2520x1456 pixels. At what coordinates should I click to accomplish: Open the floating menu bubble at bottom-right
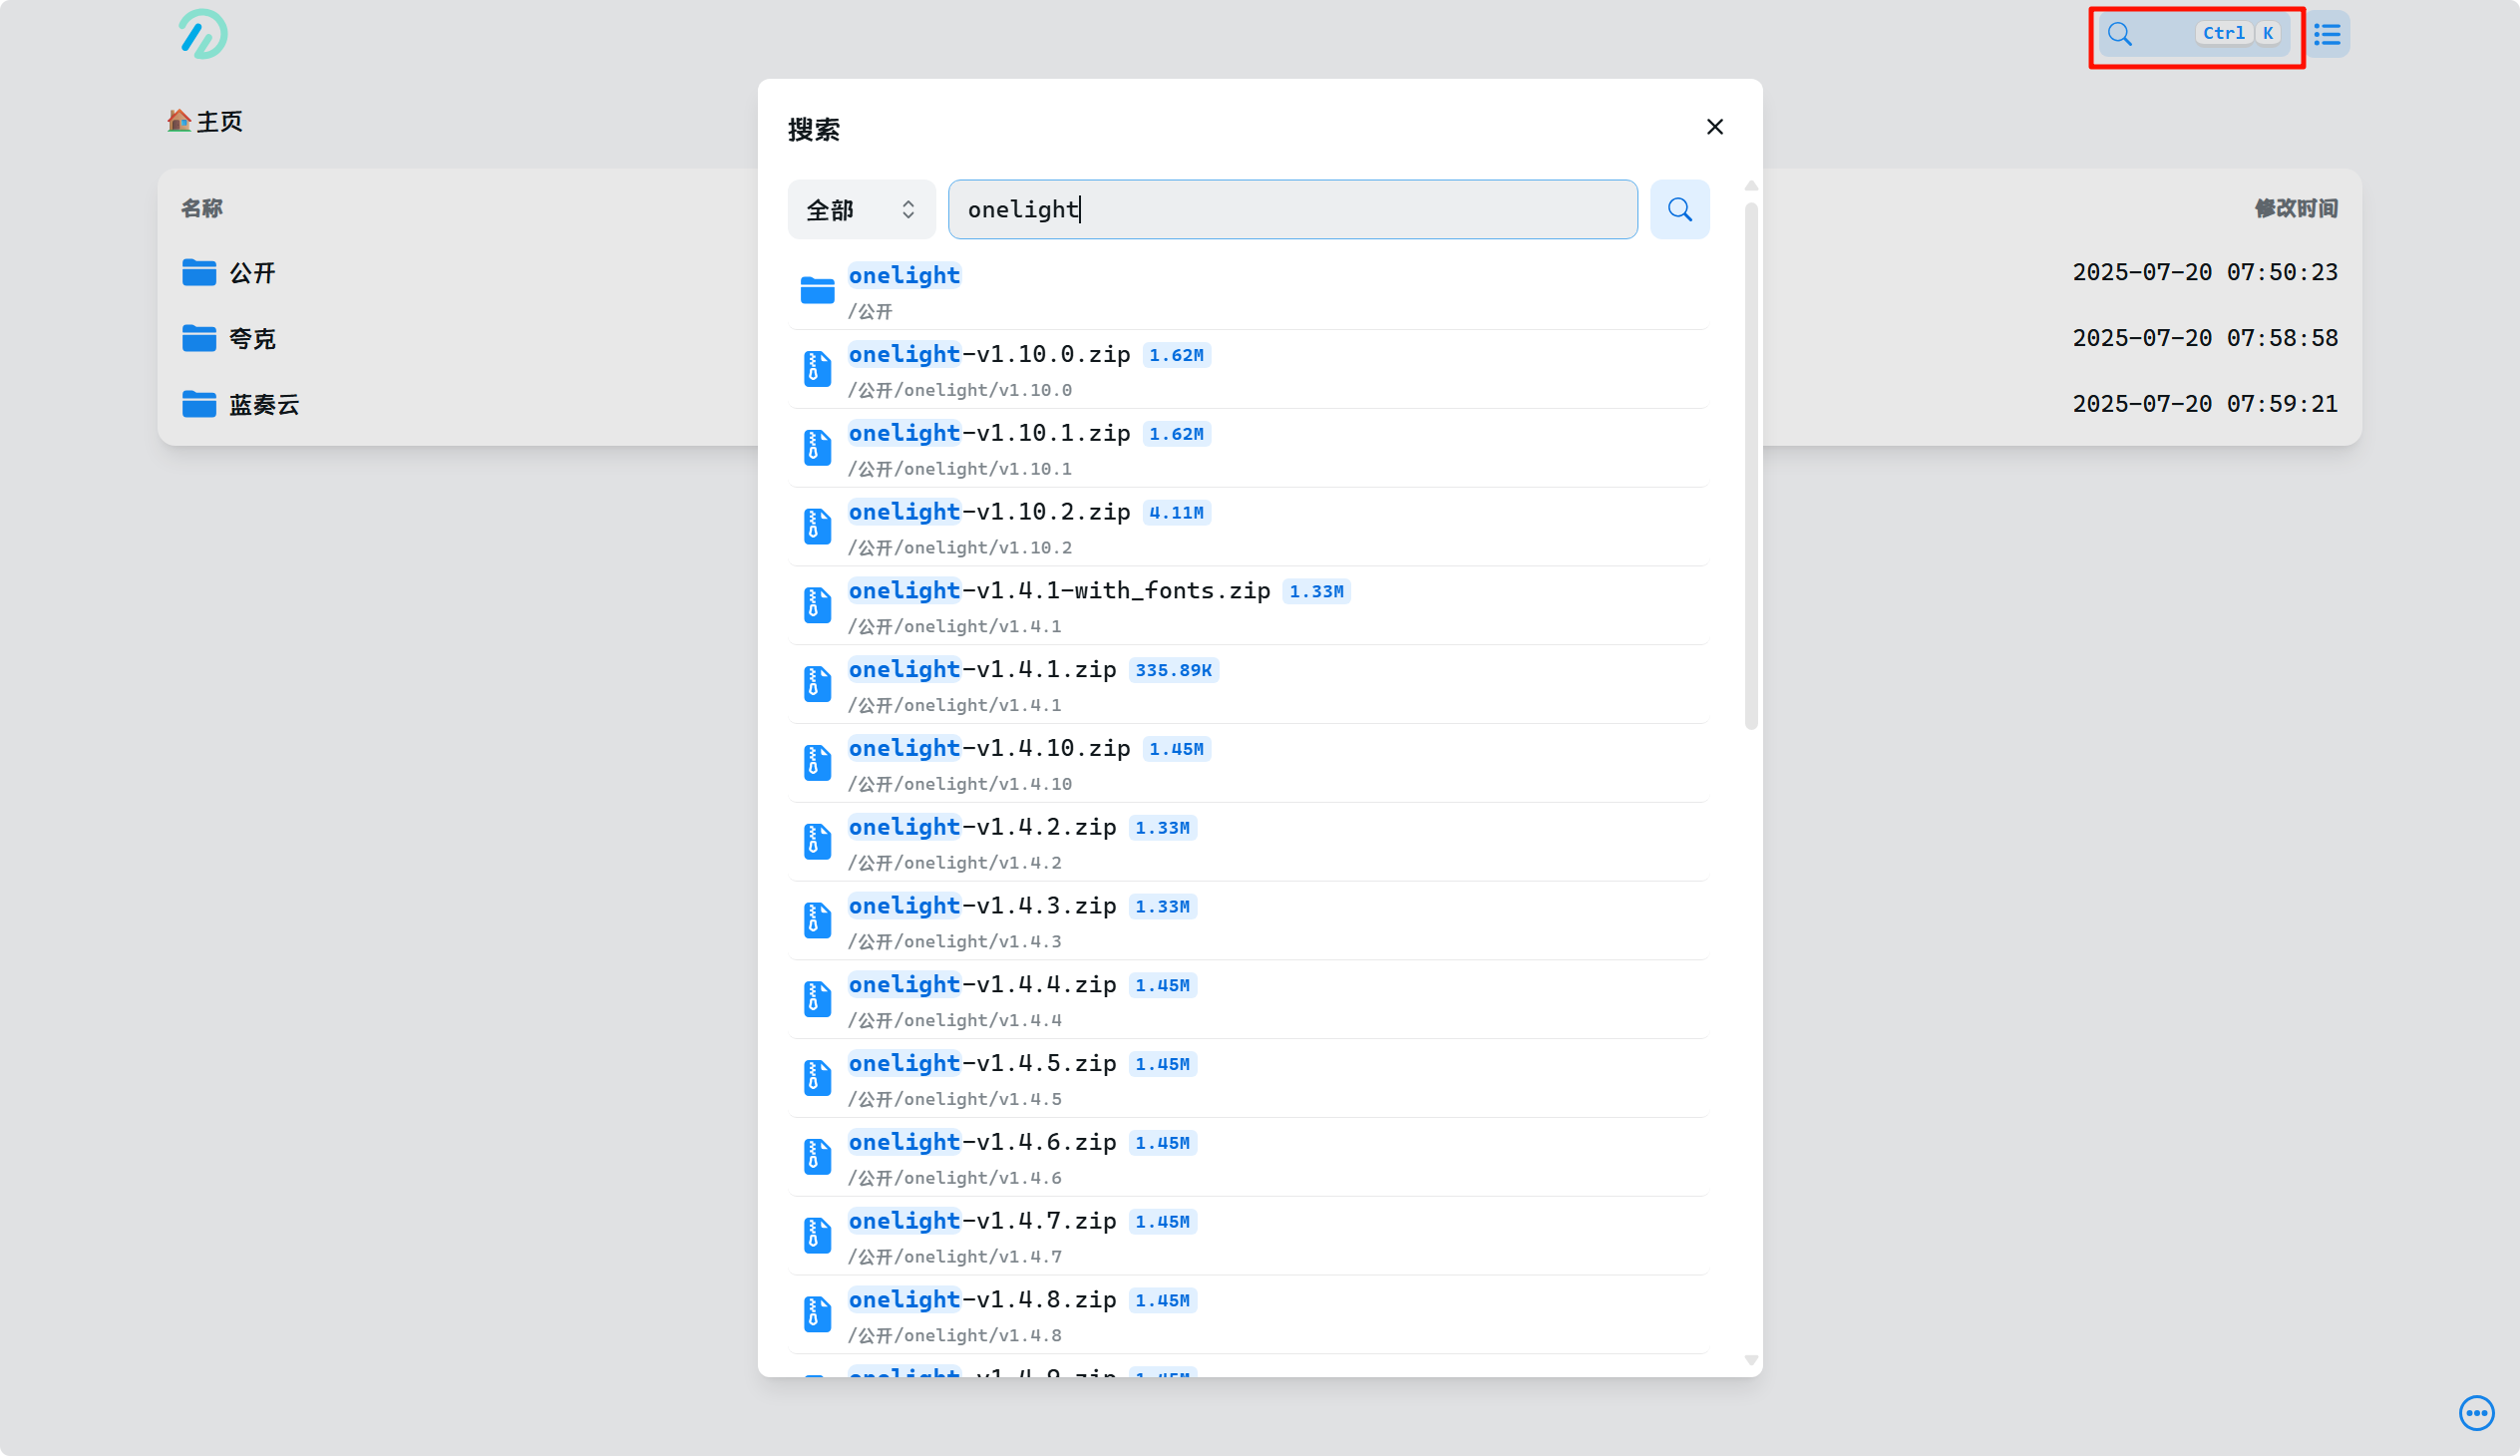click(x=2475, y=1413)
